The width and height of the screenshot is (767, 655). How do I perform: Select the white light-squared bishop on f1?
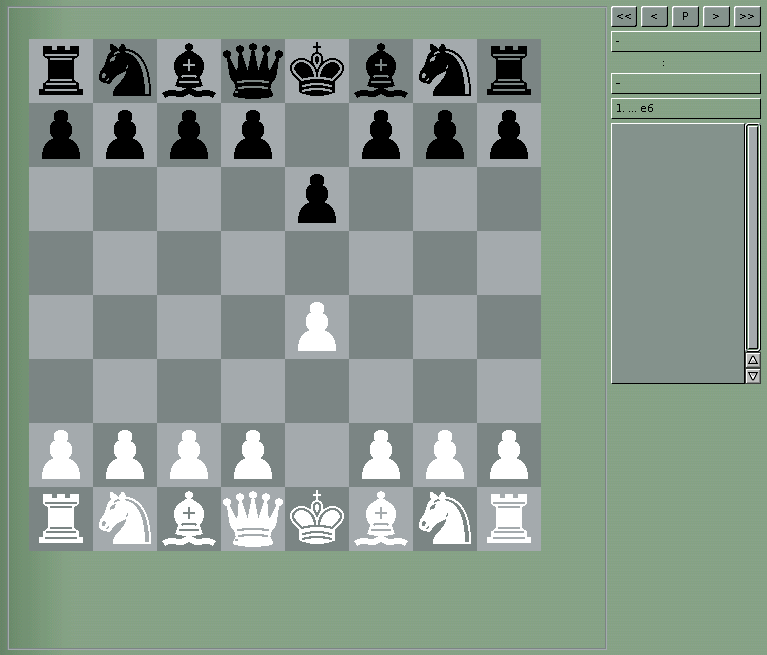tap(381, 519)
